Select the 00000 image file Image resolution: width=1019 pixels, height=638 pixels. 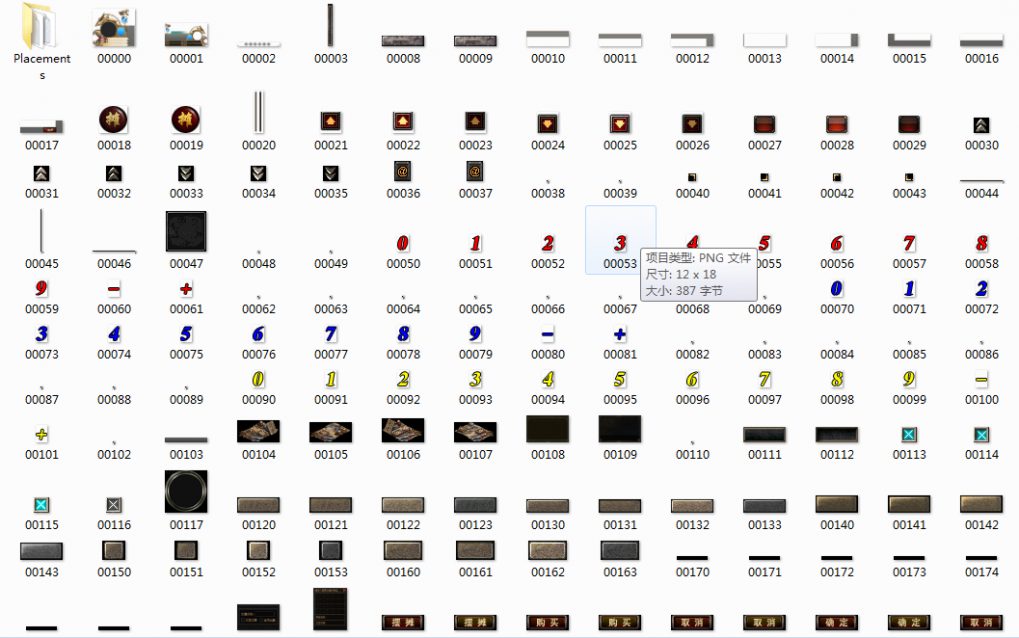[x=114, y=30]
